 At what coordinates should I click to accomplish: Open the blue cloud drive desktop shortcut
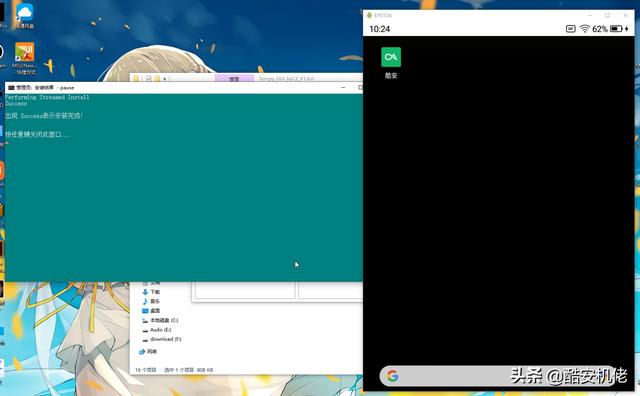coord(24,13)
